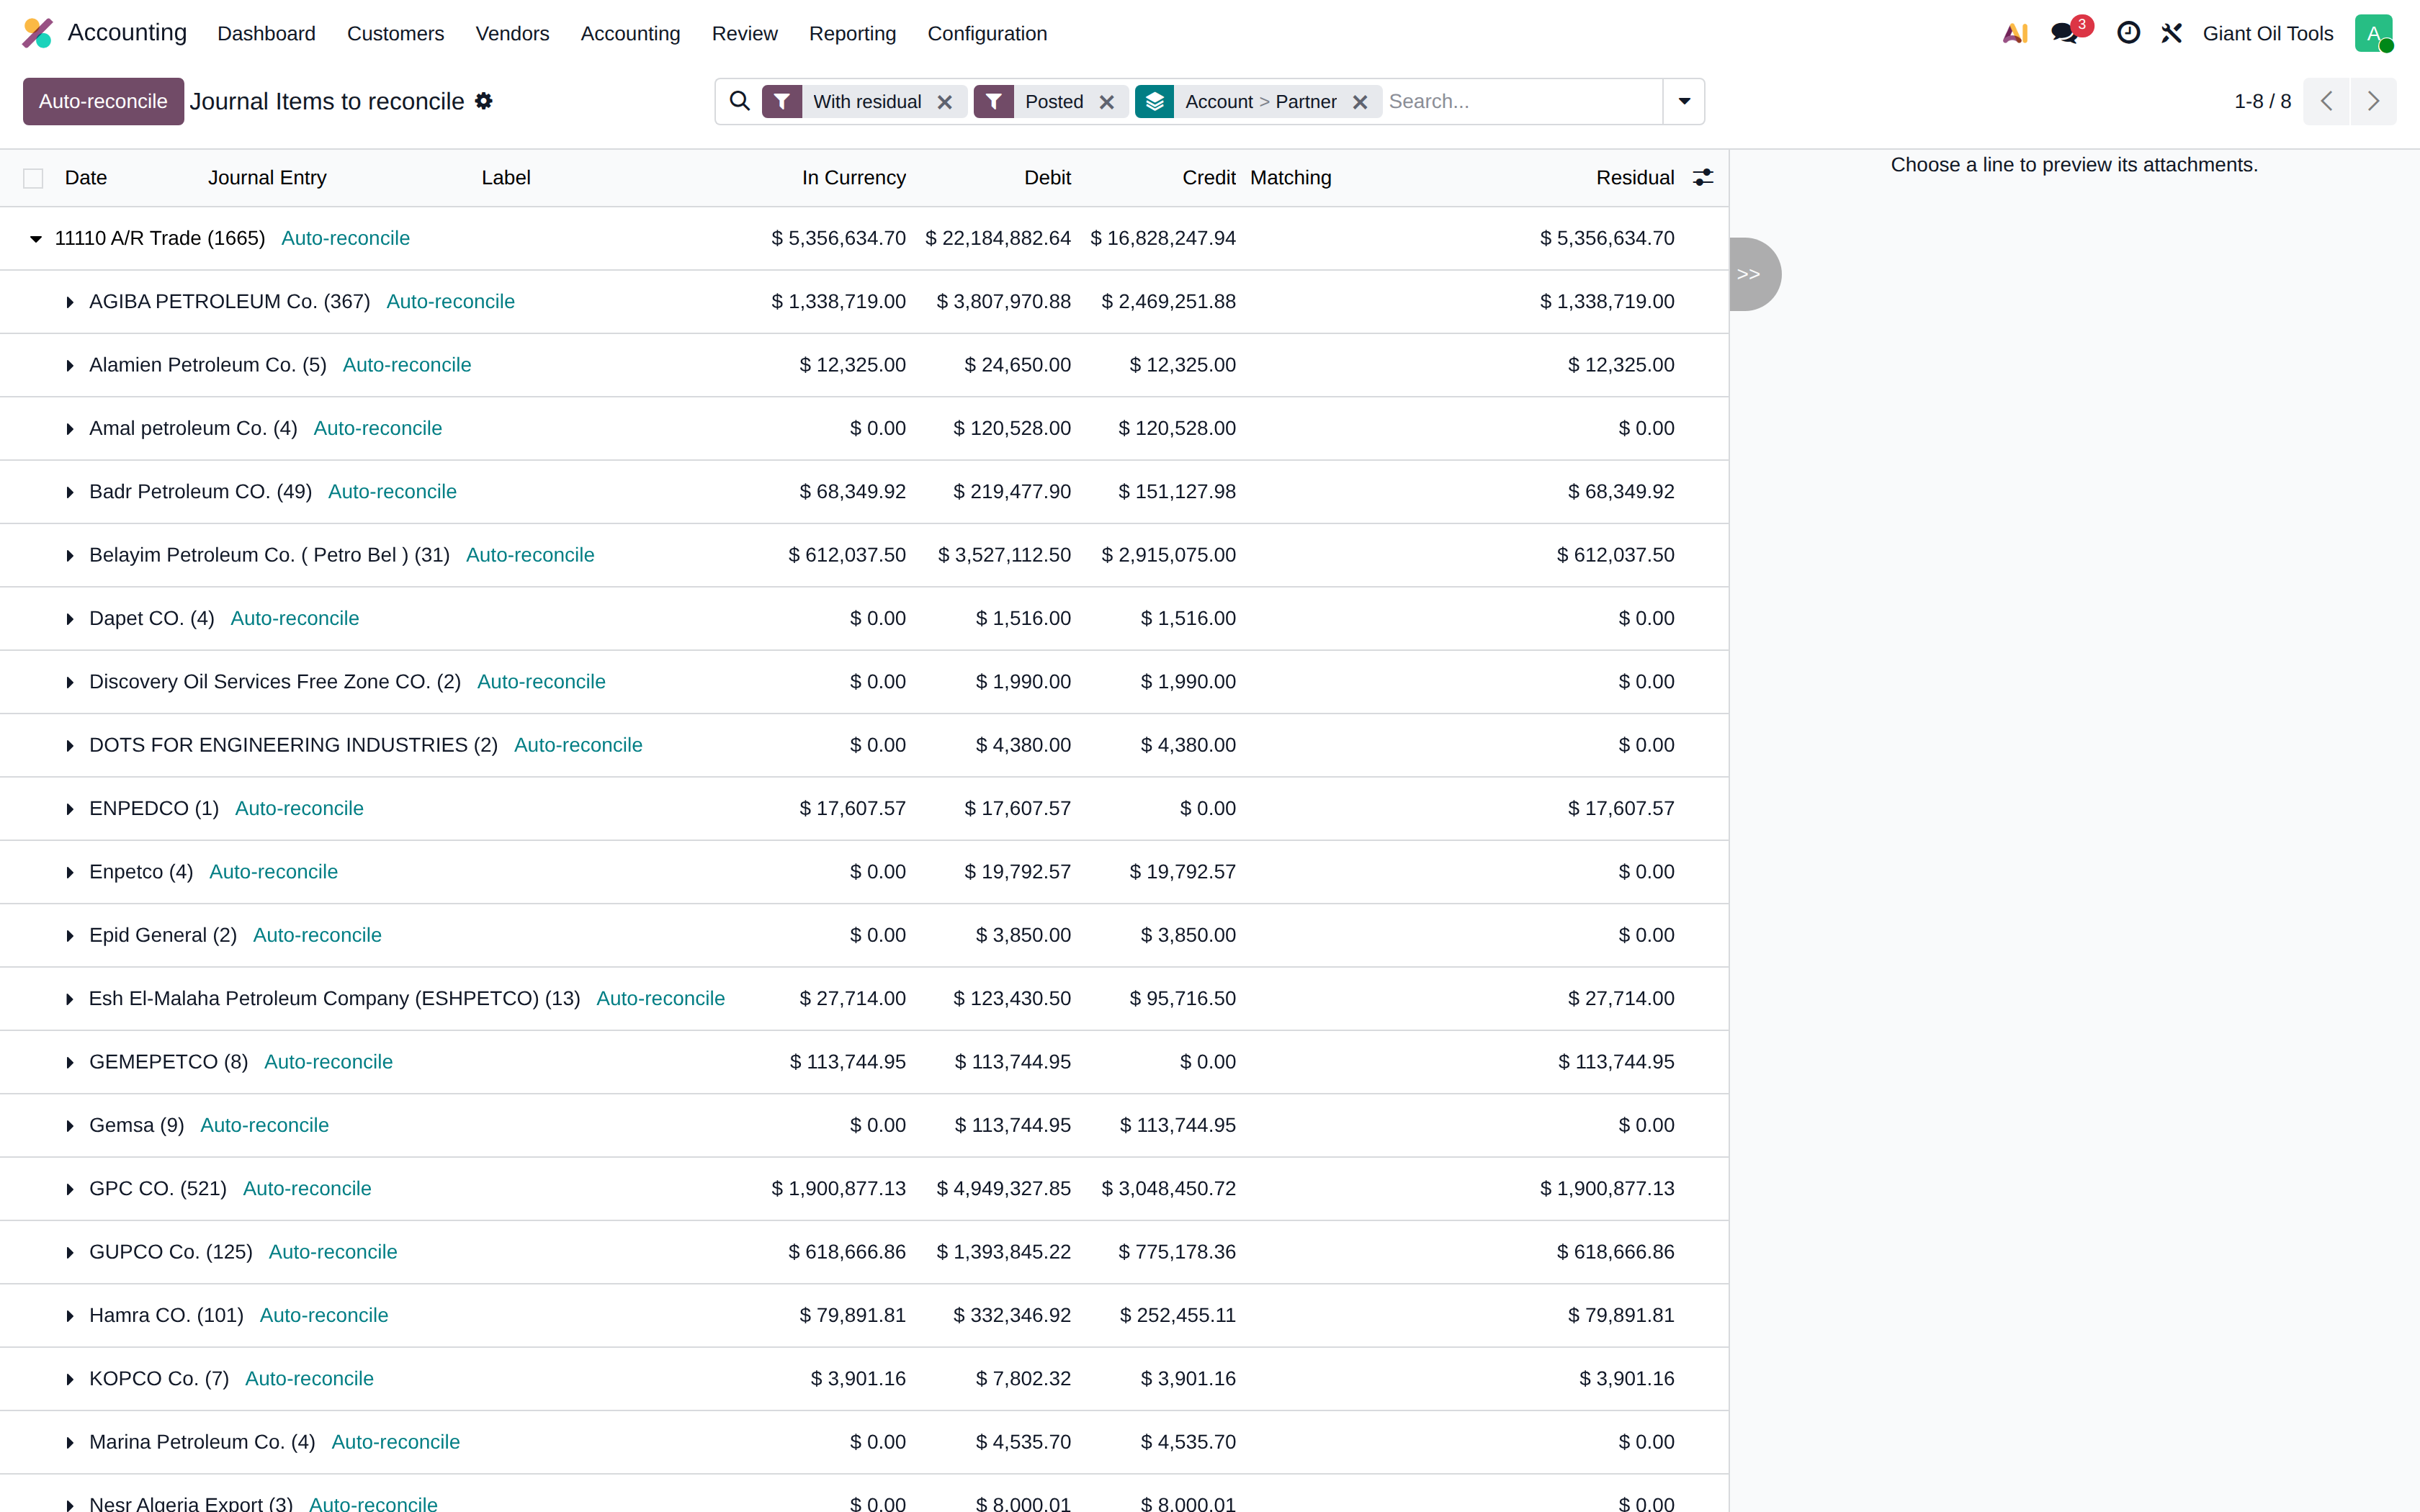Click the Posted filter funnel icon
Viewport: 2420px width, 1512px height.
coord(994,101)
